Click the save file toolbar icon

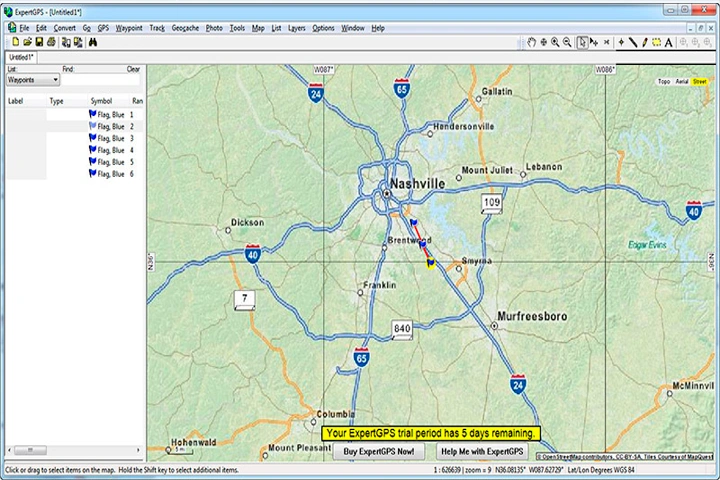coord(39,42)
